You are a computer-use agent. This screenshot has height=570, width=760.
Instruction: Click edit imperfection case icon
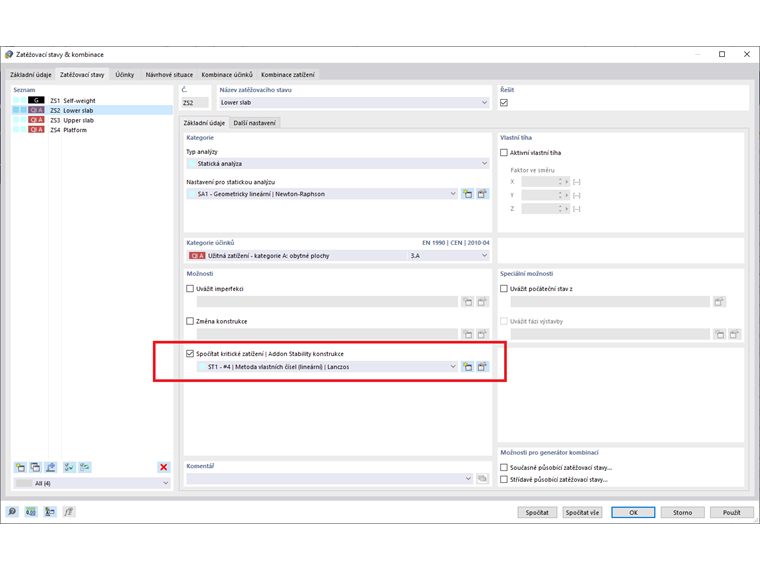pyautogui.click(x=482, y=302)
